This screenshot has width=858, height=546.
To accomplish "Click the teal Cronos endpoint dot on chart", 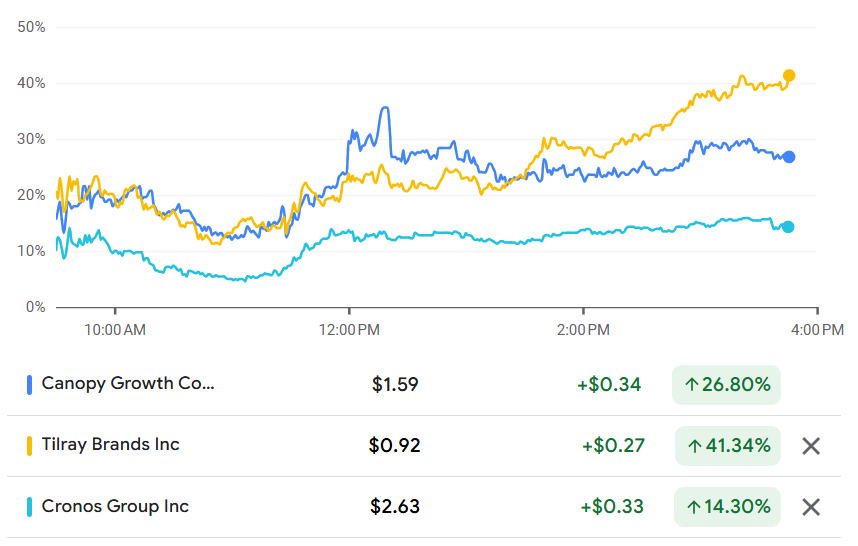I will (788, 227).
